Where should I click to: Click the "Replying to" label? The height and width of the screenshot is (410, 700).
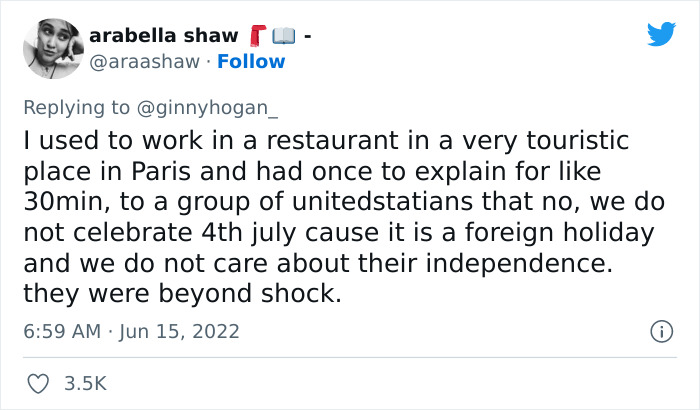pyautogui.click(x=76, y=108)
